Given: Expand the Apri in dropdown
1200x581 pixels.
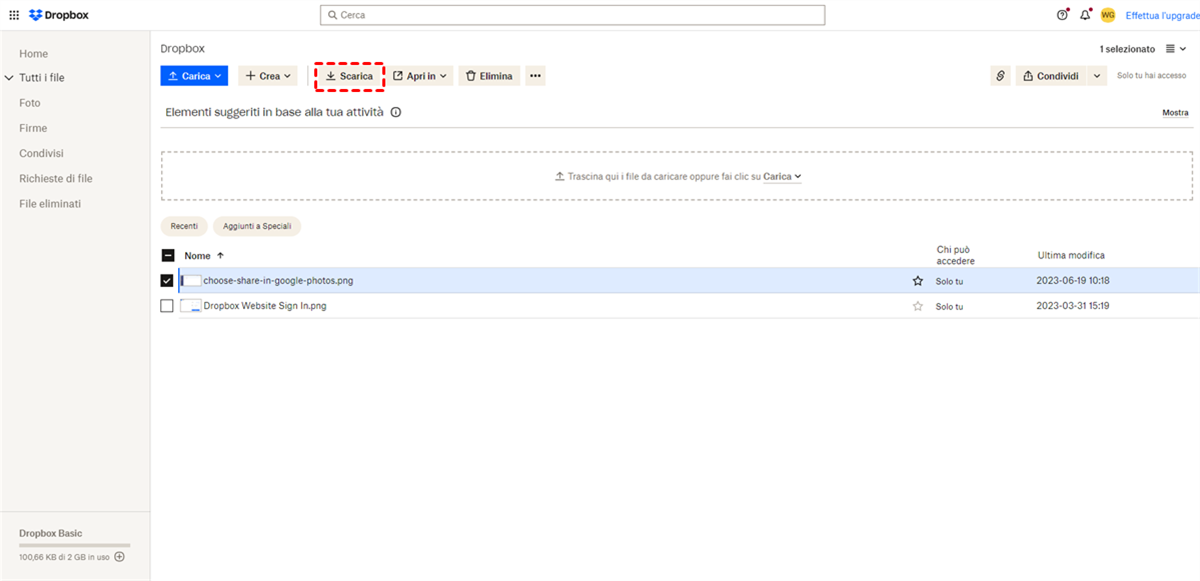Looking at the screenshot, I should pyautogui.click(x=420, y=76).
